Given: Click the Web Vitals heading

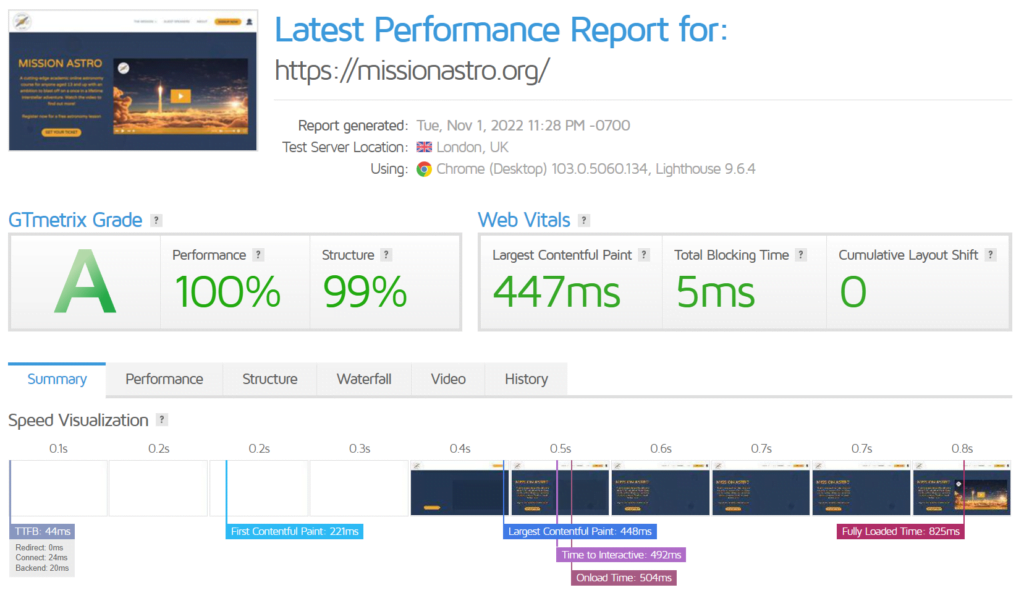Looking at the screenshot, I should pyautogui.click(x=524, y=220).
